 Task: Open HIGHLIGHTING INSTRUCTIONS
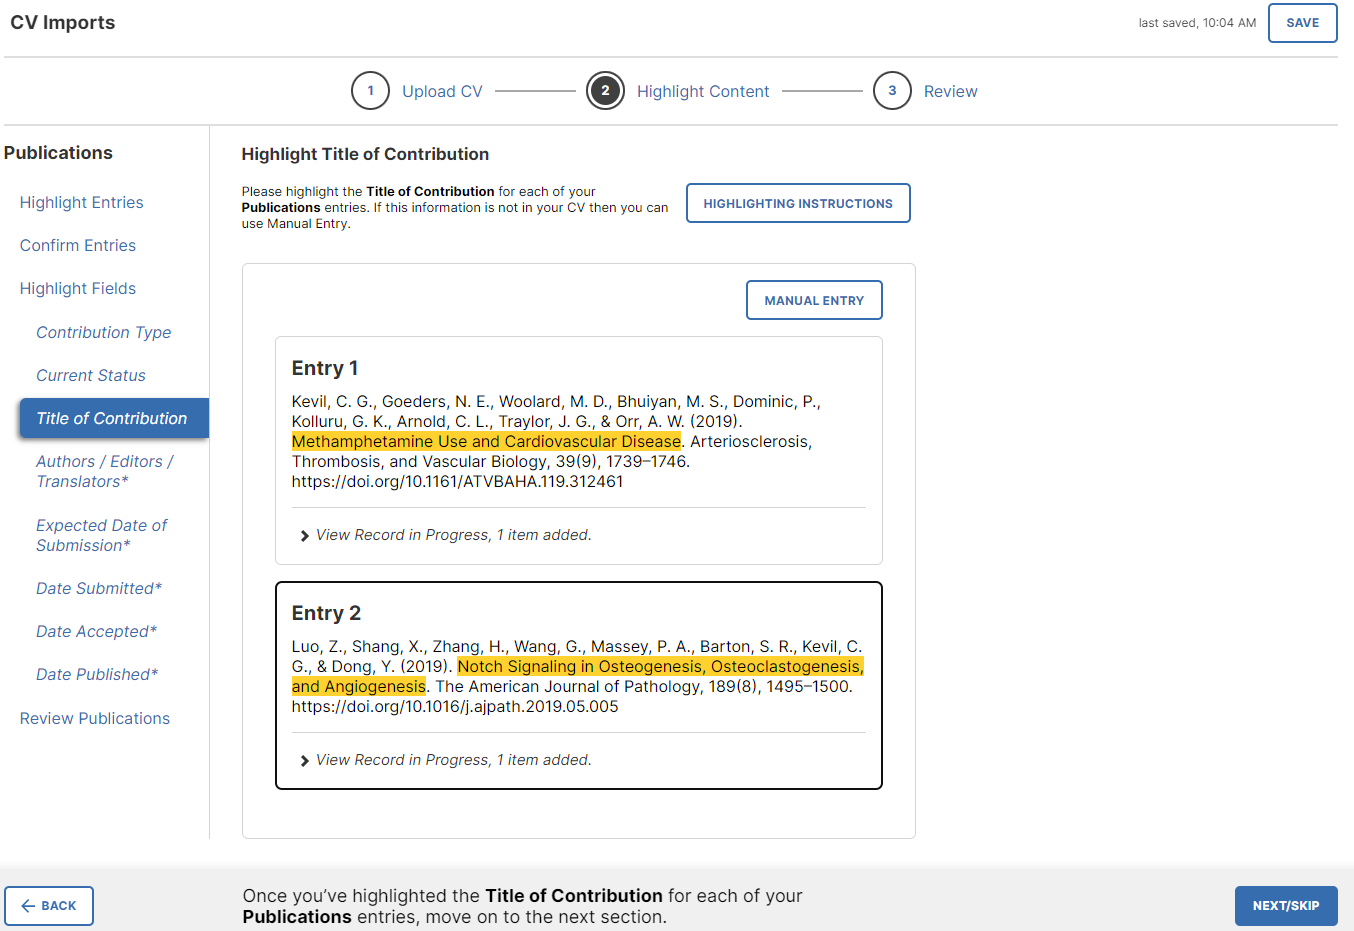coord(797,203)
